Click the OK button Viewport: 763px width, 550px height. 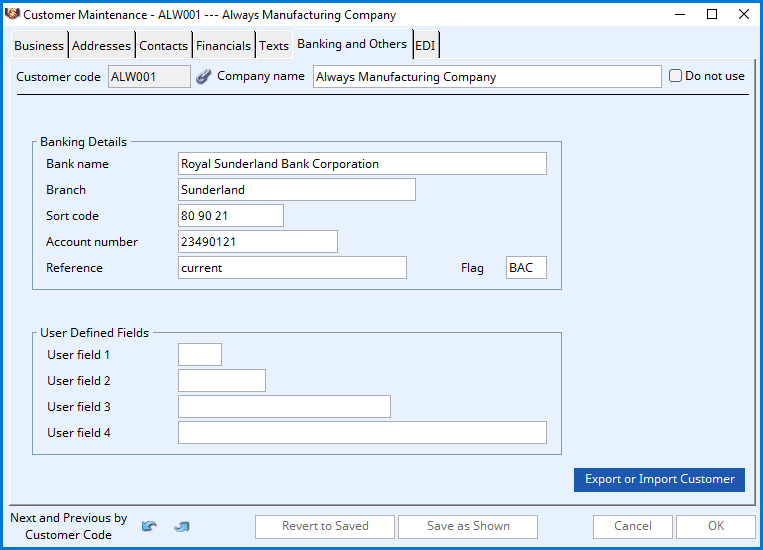pos(716,527)
